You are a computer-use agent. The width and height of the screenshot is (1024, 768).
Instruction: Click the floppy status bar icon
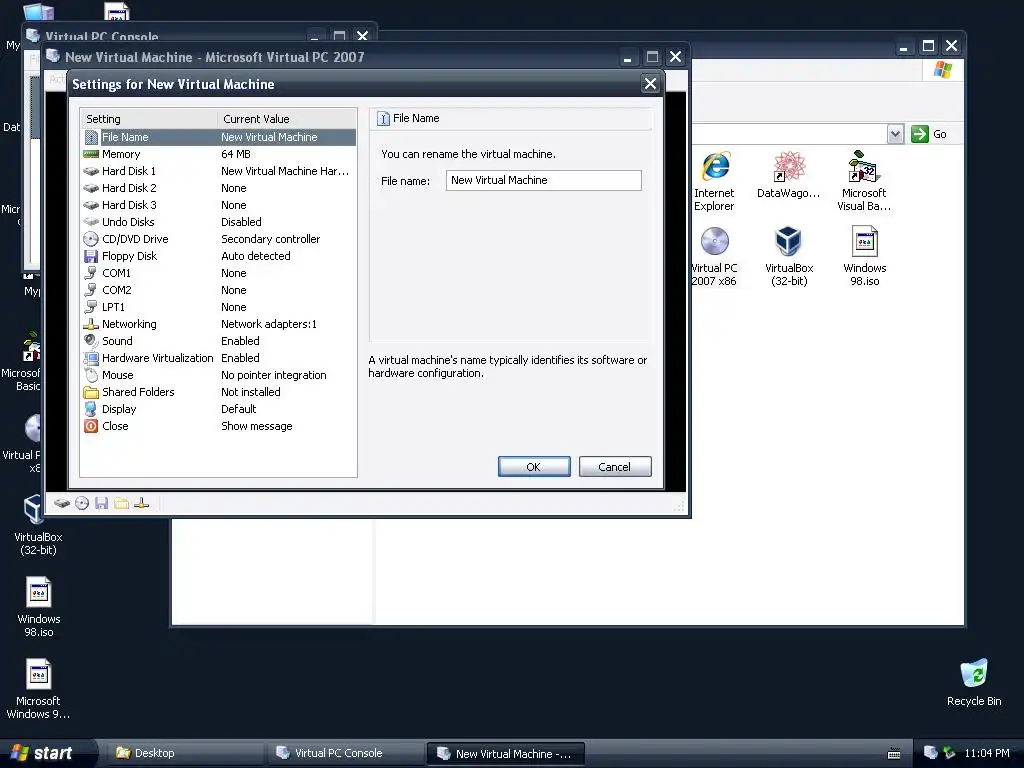coord(101,503)
